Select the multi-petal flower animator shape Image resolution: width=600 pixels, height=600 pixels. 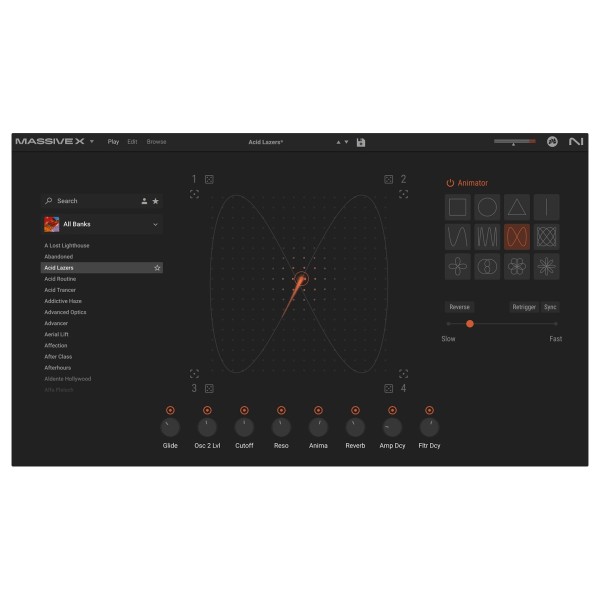(517, 266)
